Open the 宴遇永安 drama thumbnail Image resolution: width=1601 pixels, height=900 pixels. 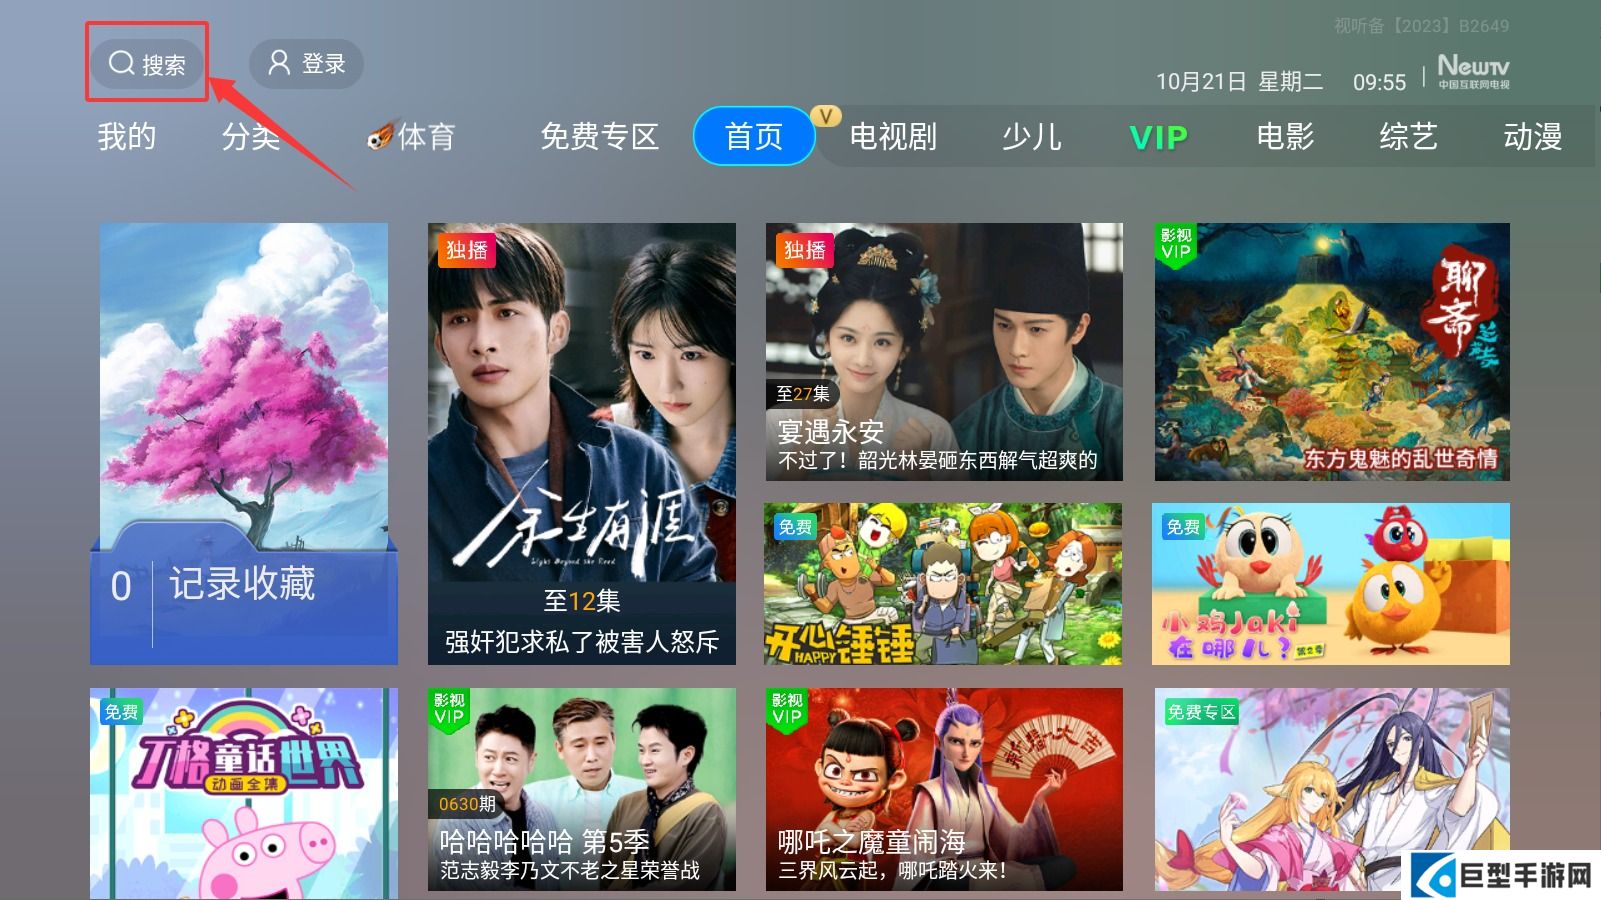[944, 352]
